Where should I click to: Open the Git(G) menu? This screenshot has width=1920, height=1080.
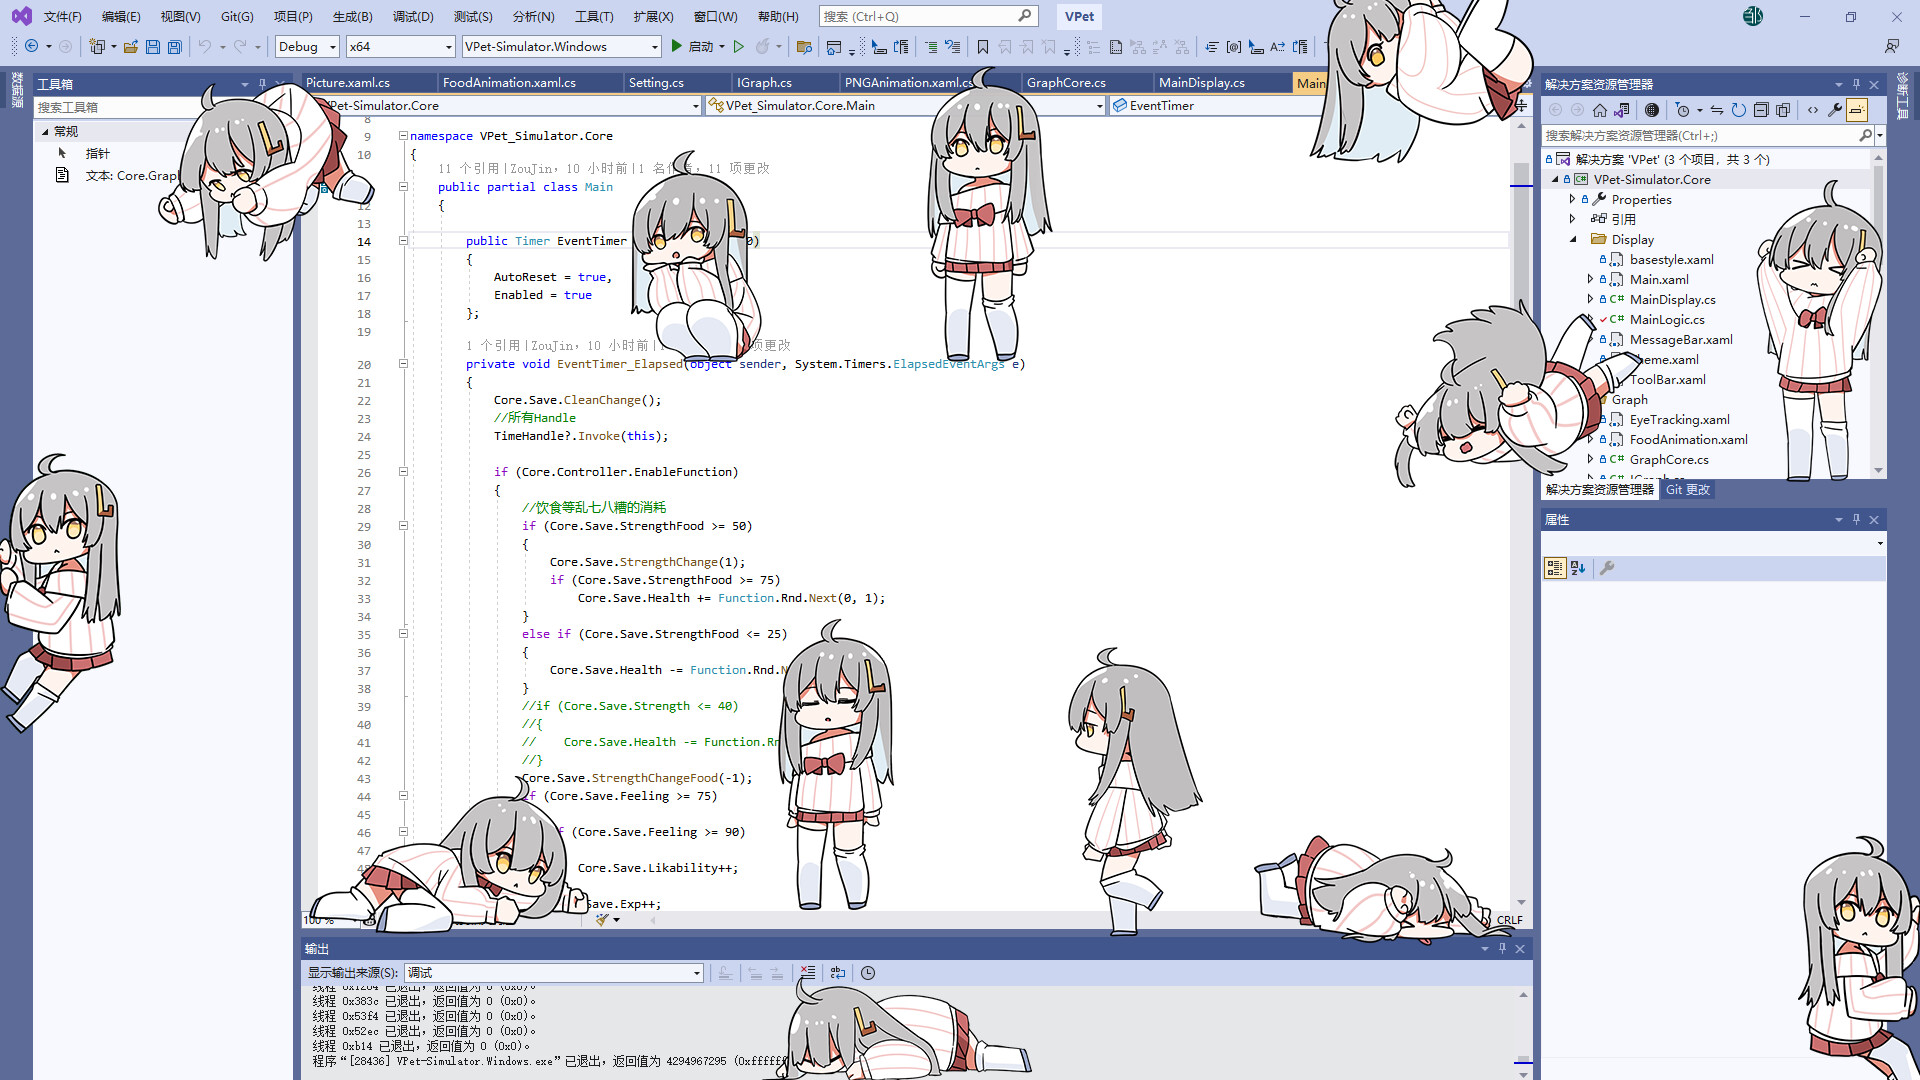click(x=234, y=16)
